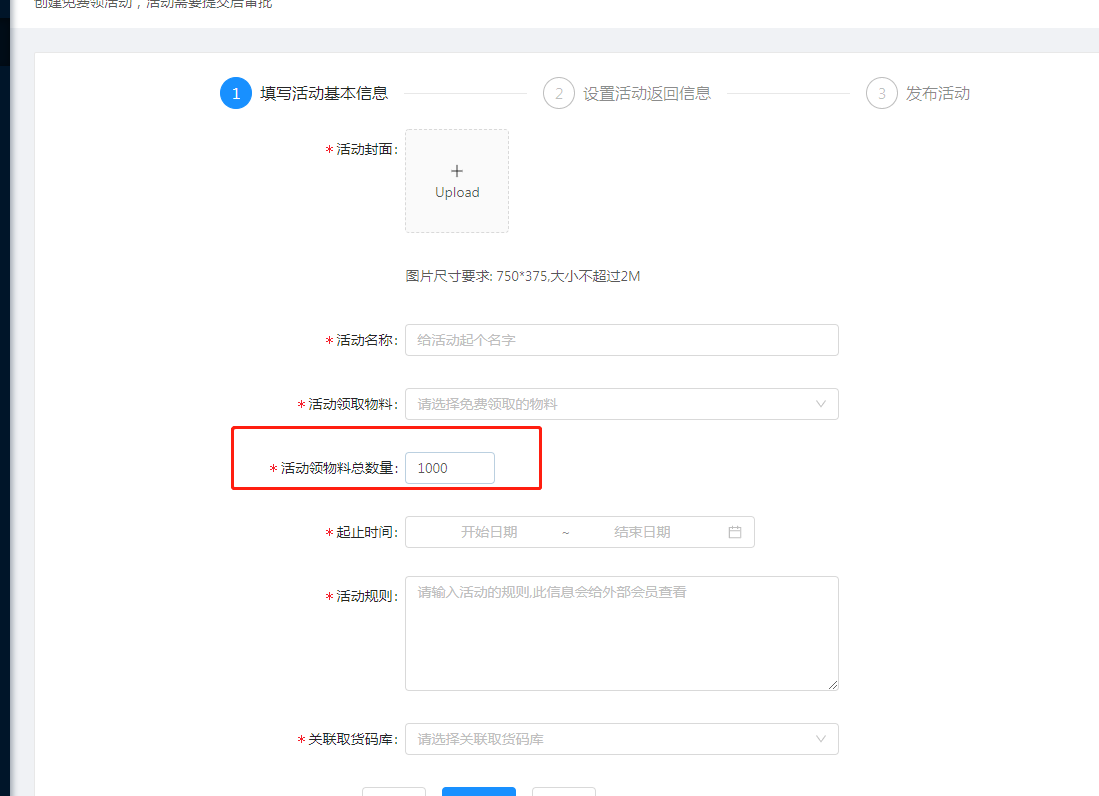Click the 活动封面 label
The width and height of the screenshot is (1099, 796).
point(362,149)
